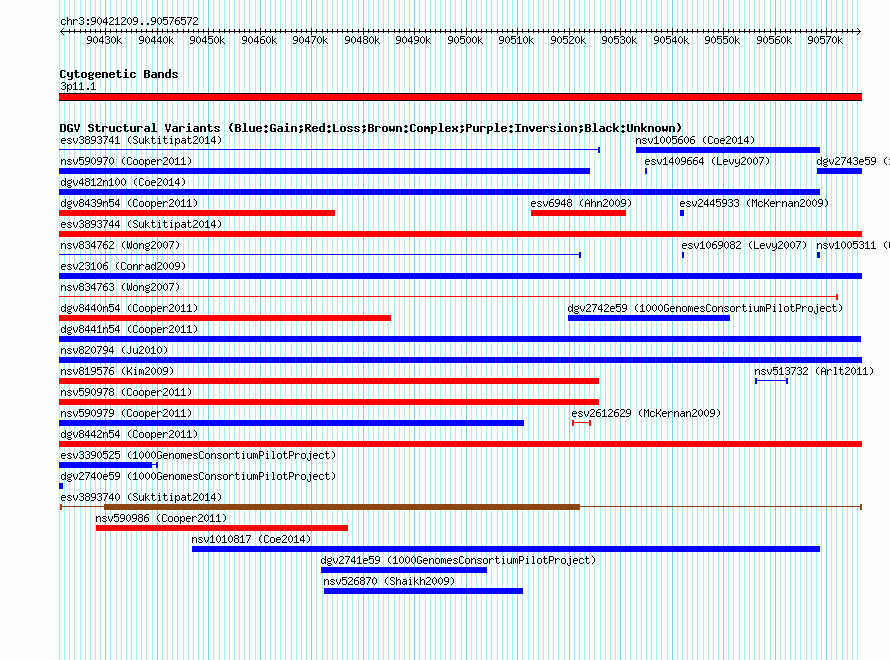Open the esv6948 (Ahn2009) variant label

coord(581,203)
